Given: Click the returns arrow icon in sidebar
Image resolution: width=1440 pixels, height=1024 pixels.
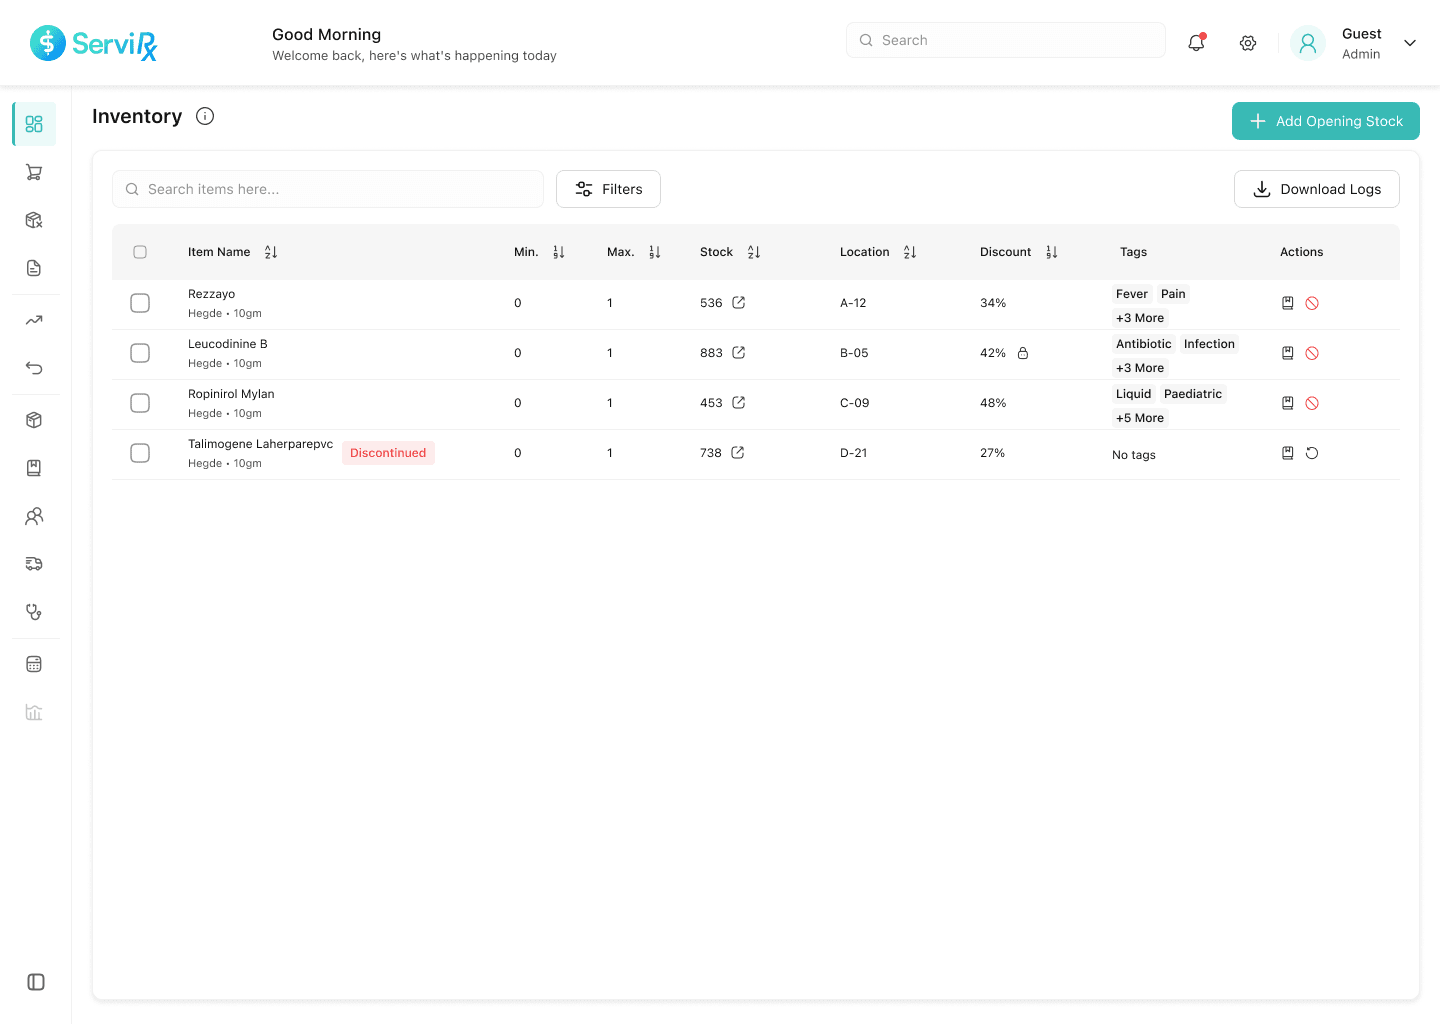Looking at the screenshot, I should pyautogui.click(x=34, y=368).
